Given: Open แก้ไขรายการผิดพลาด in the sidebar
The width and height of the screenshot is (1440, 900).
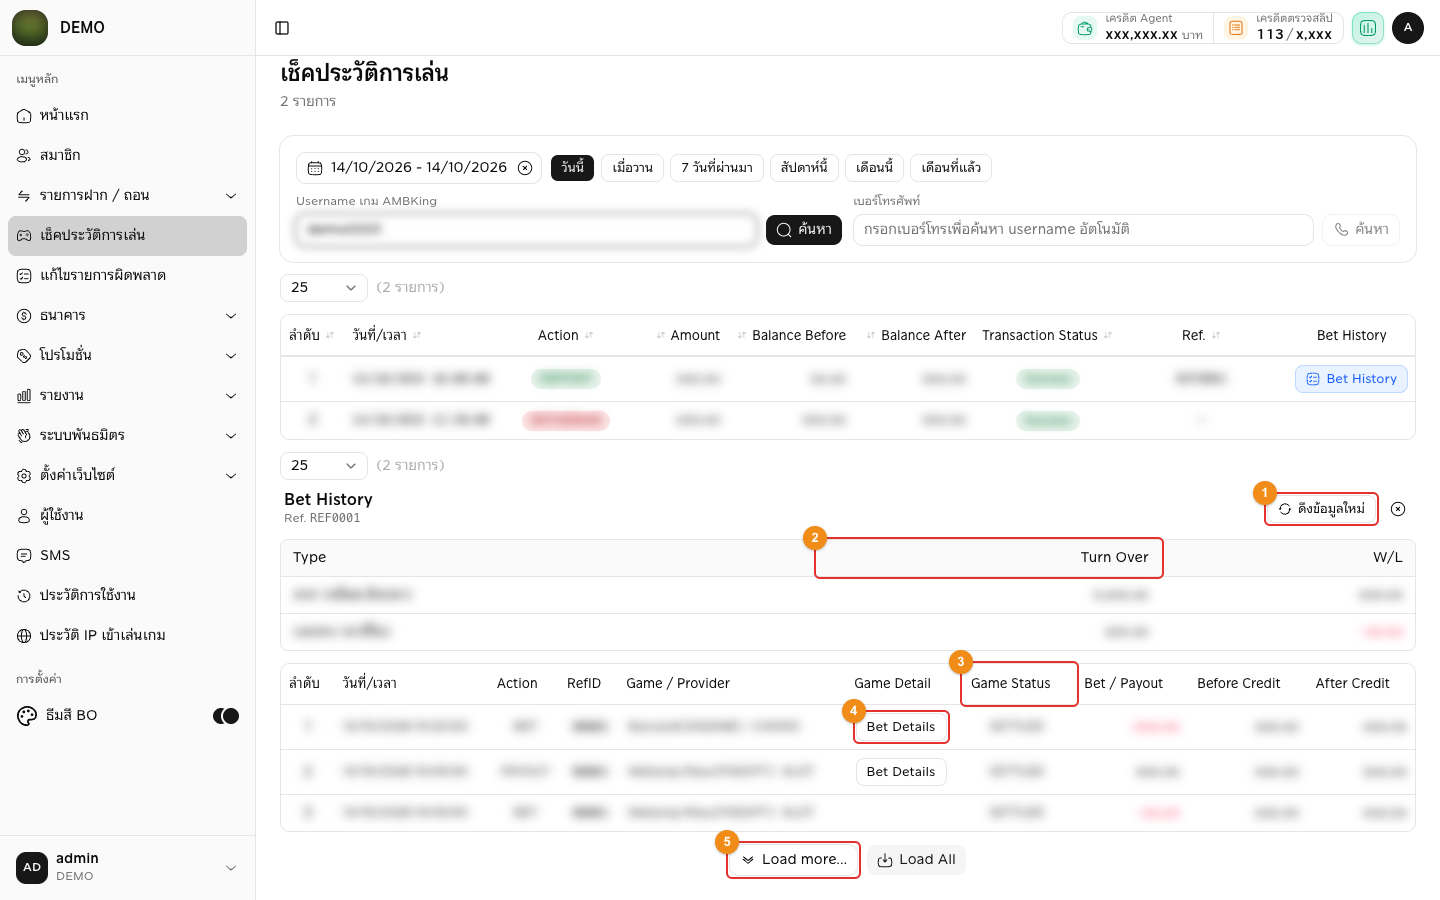Looking at the screenshot, I should [127, 276].
